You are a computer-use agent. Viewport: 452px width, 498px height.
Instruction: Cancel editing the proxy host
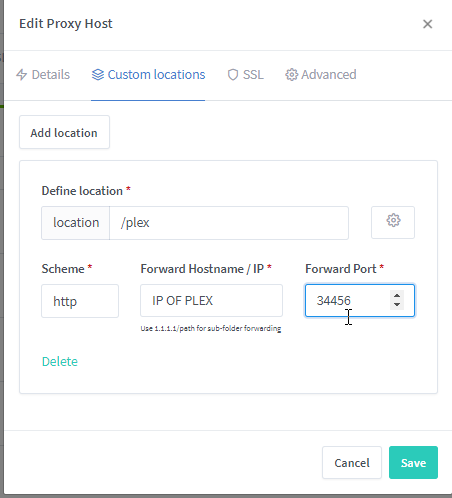coord(352,463)
